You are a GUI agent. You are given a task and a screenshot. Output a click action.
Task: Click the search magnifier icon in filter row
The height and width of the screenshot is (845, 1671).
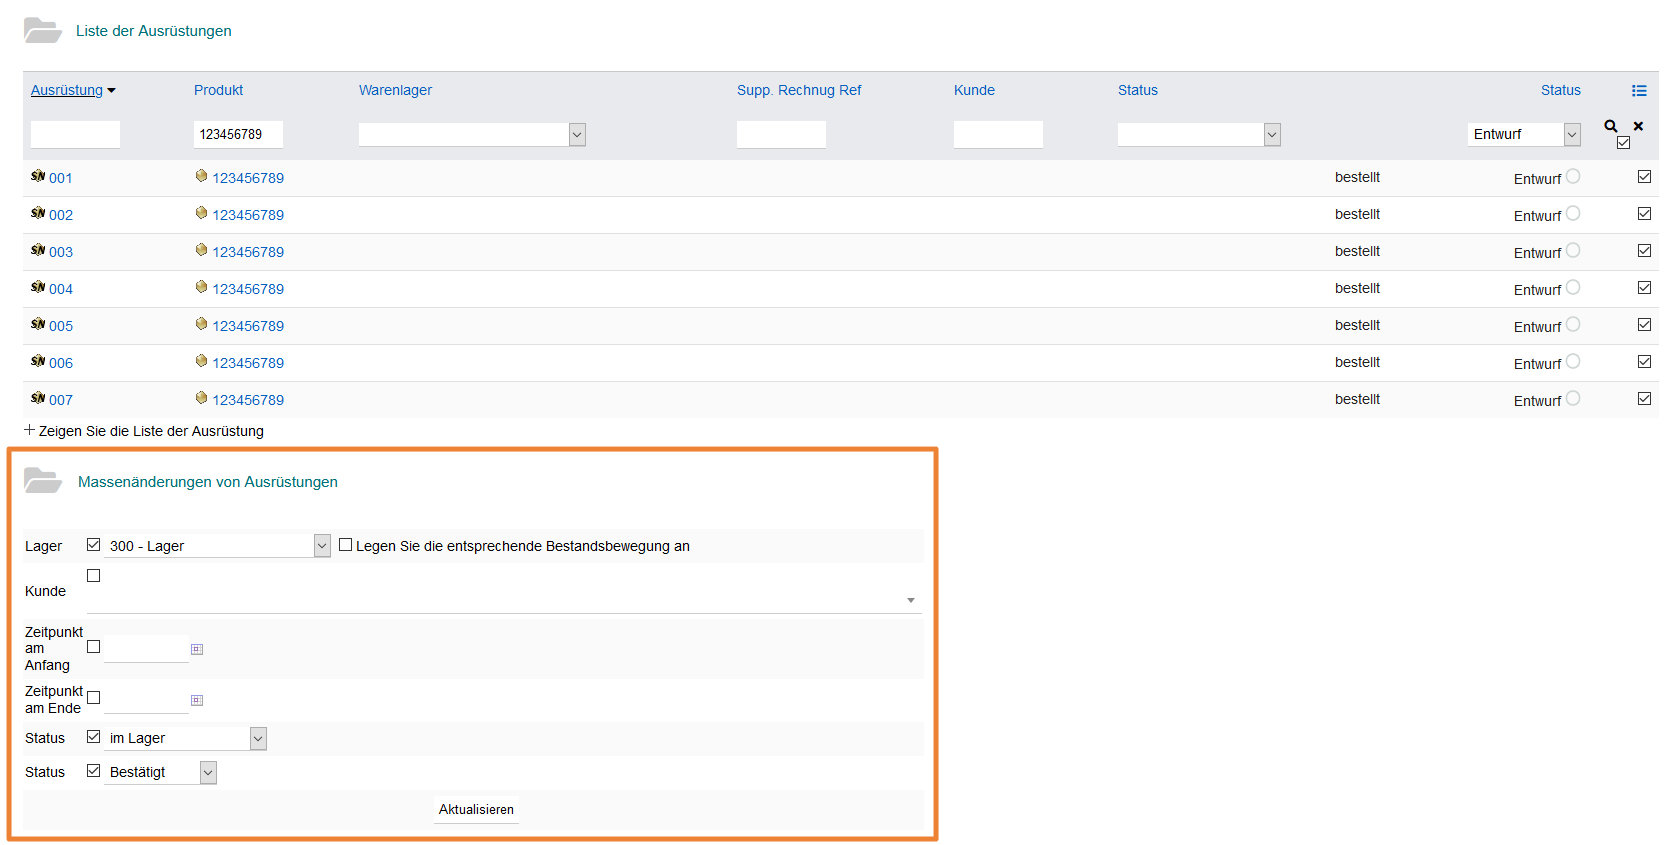coord(1610,126)
